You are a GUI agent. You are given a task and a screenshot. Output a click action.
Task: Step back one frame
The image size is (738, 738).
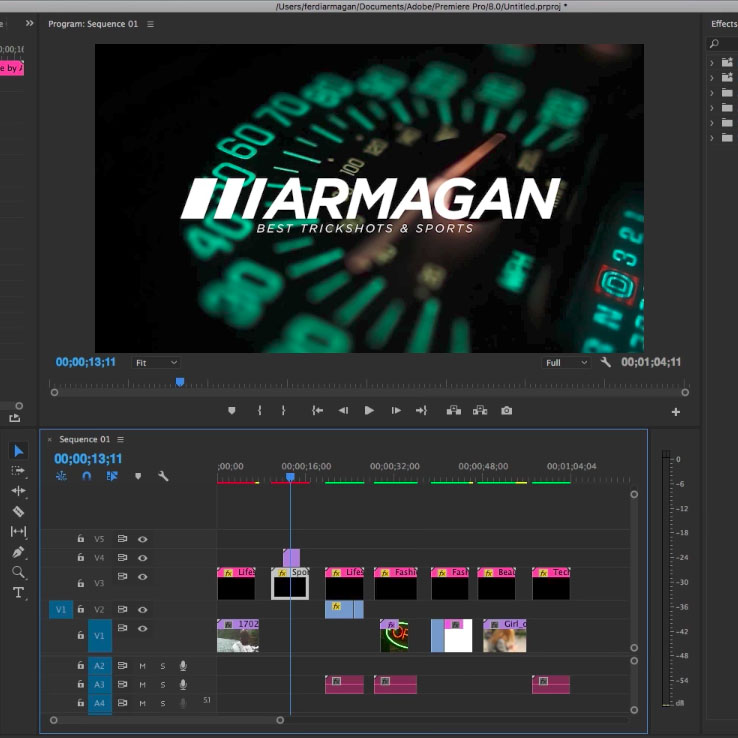(x=343, y=410)
